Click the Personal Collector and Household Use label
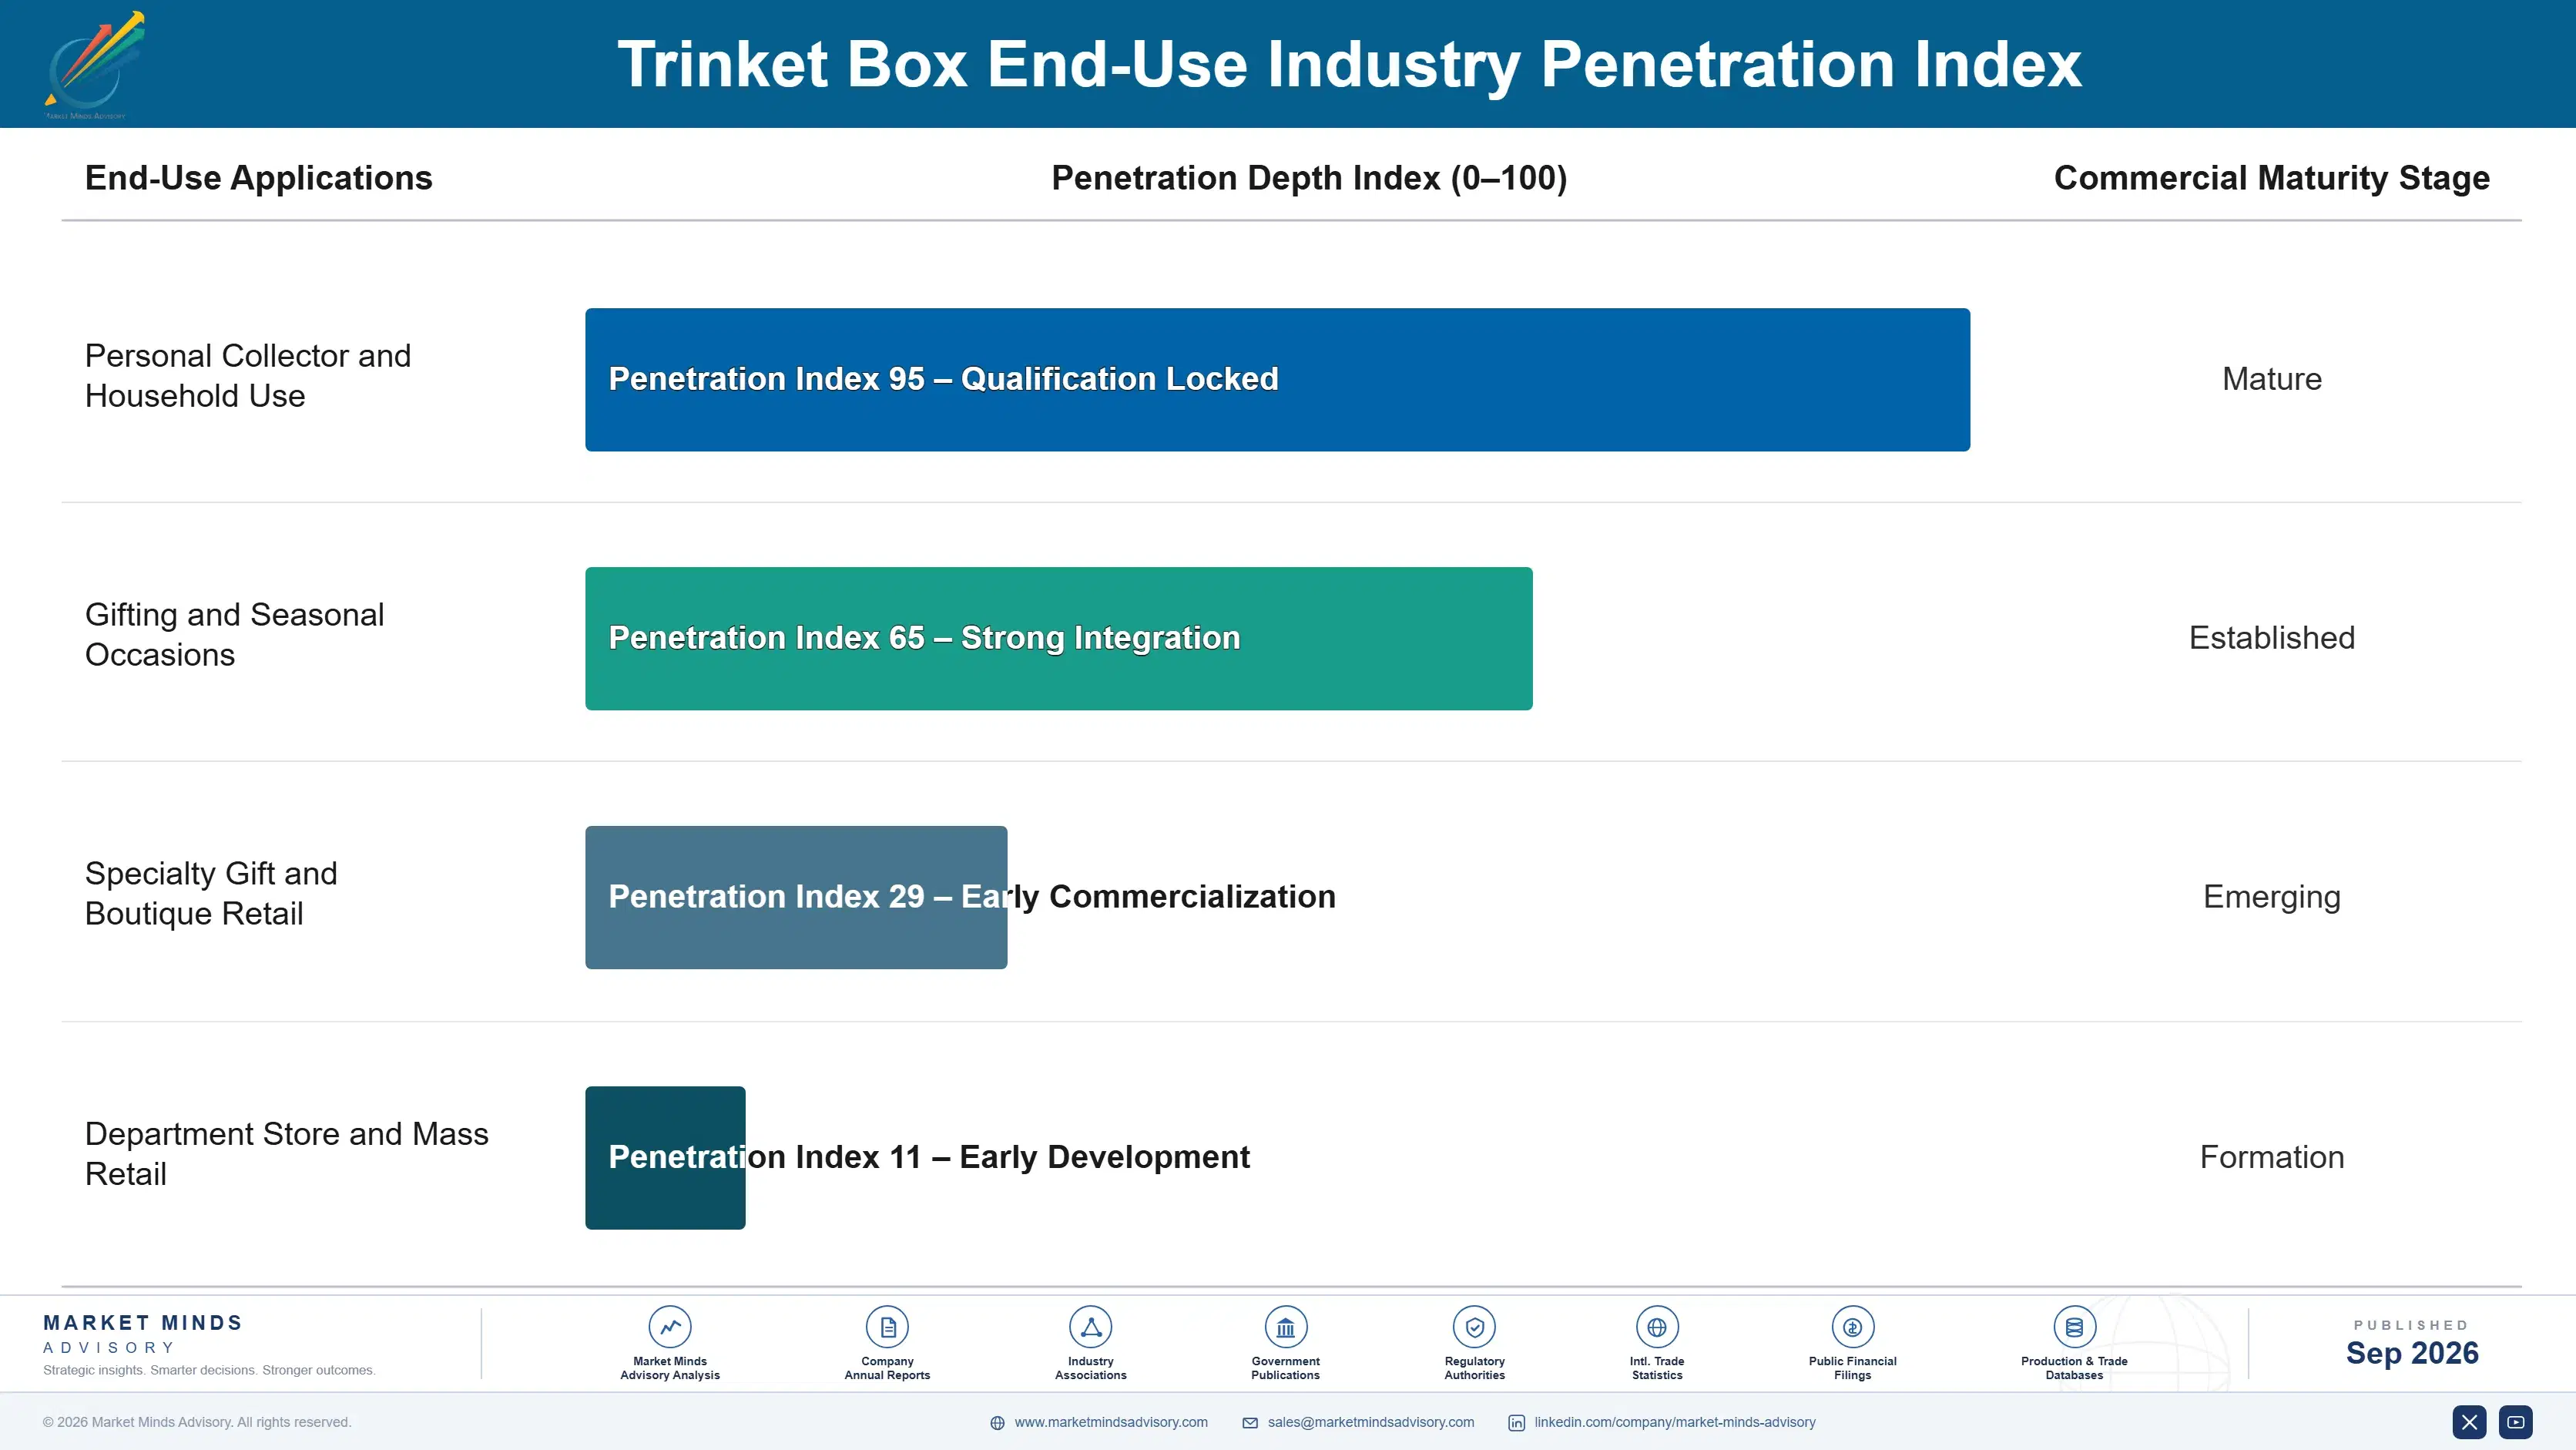 (x=248, y=376)
